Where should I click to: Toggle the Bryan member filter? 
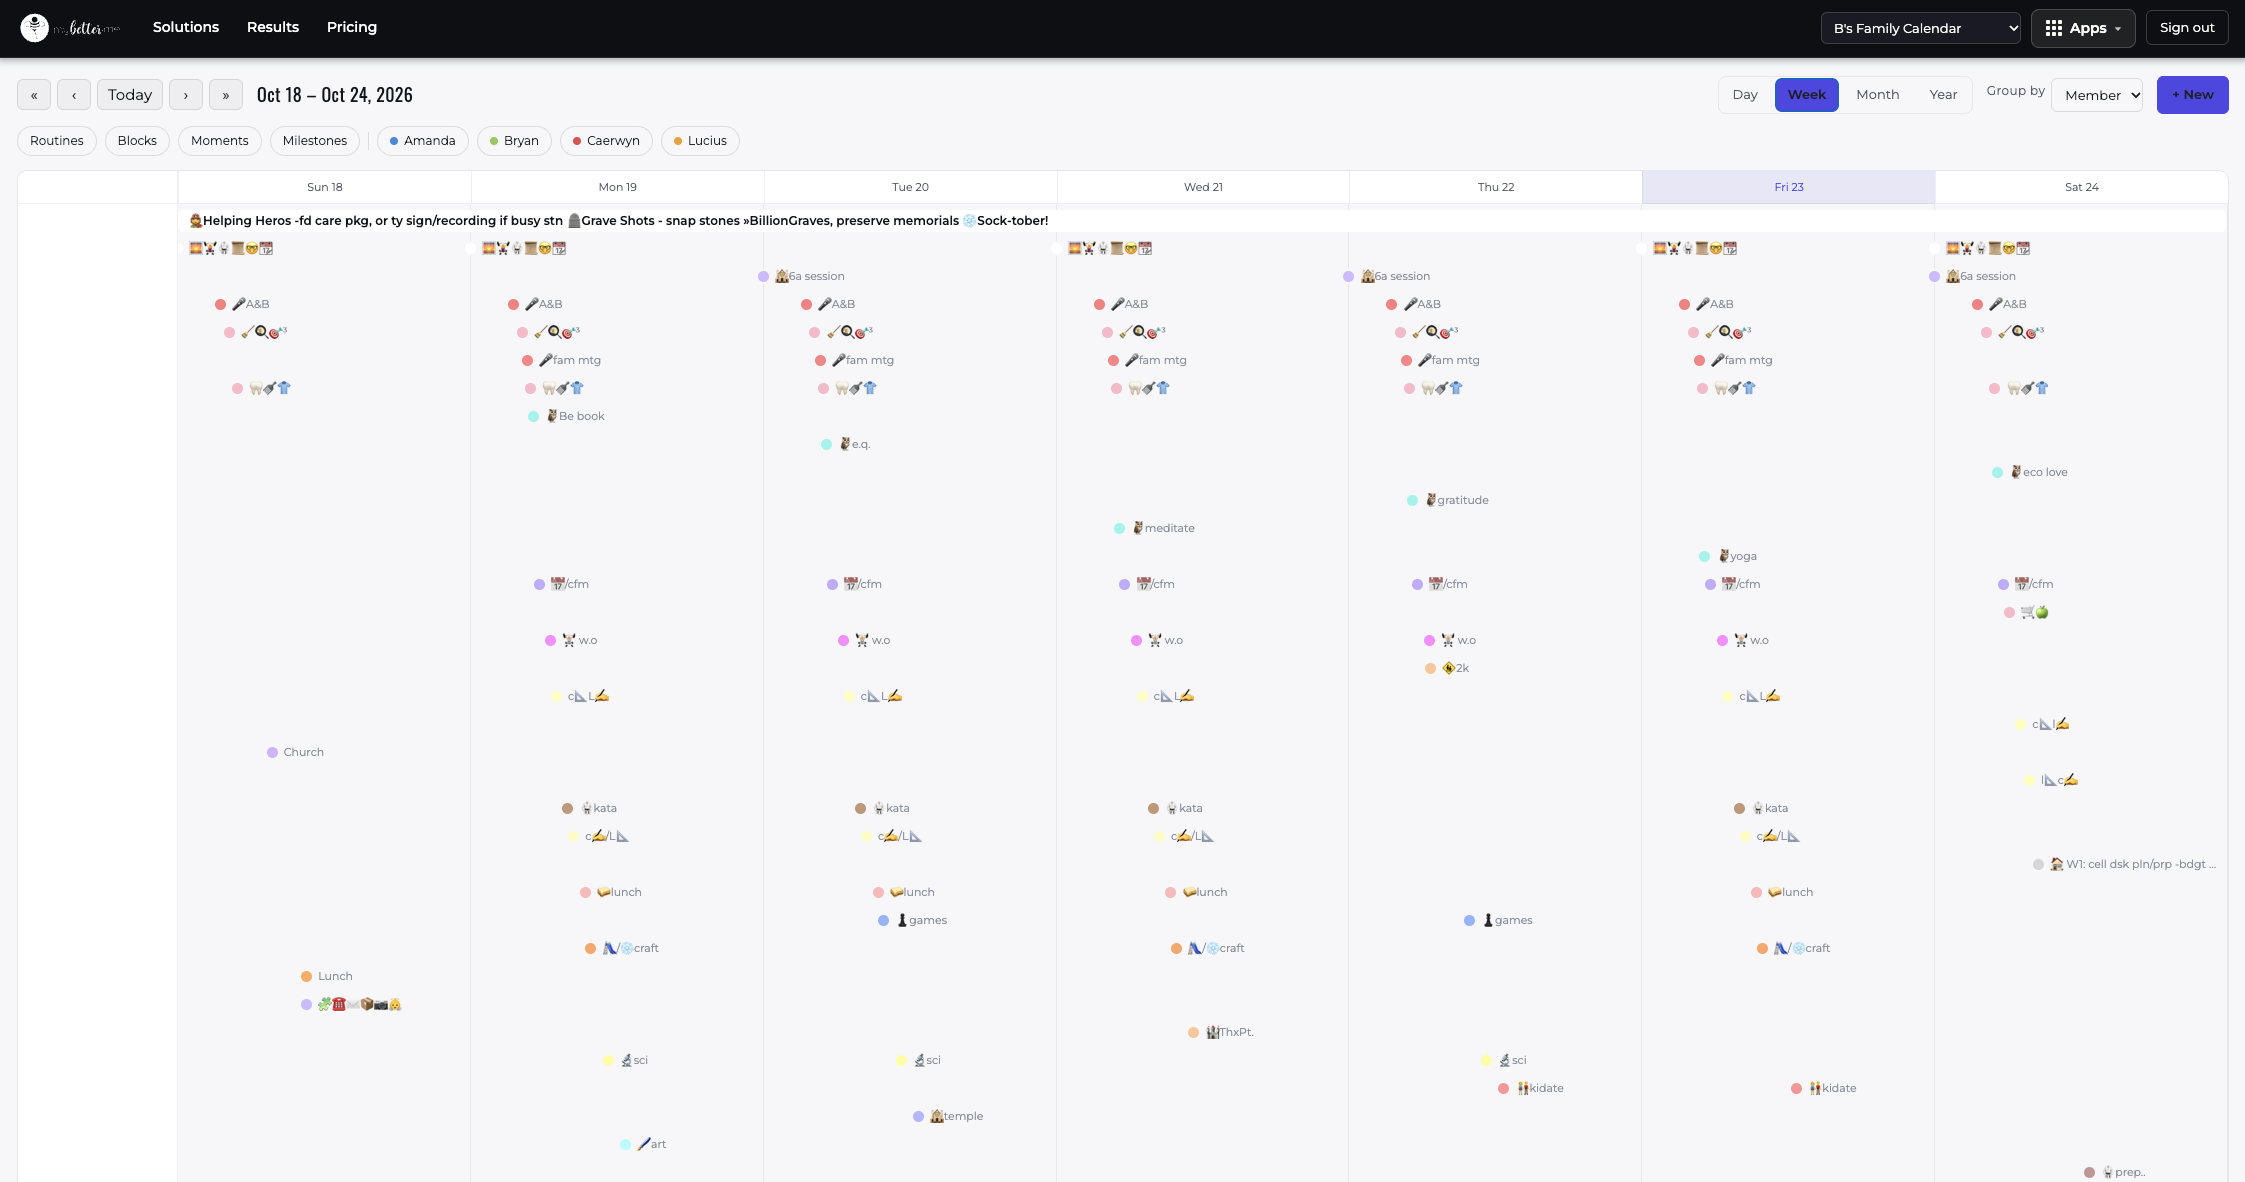(515, 141)
